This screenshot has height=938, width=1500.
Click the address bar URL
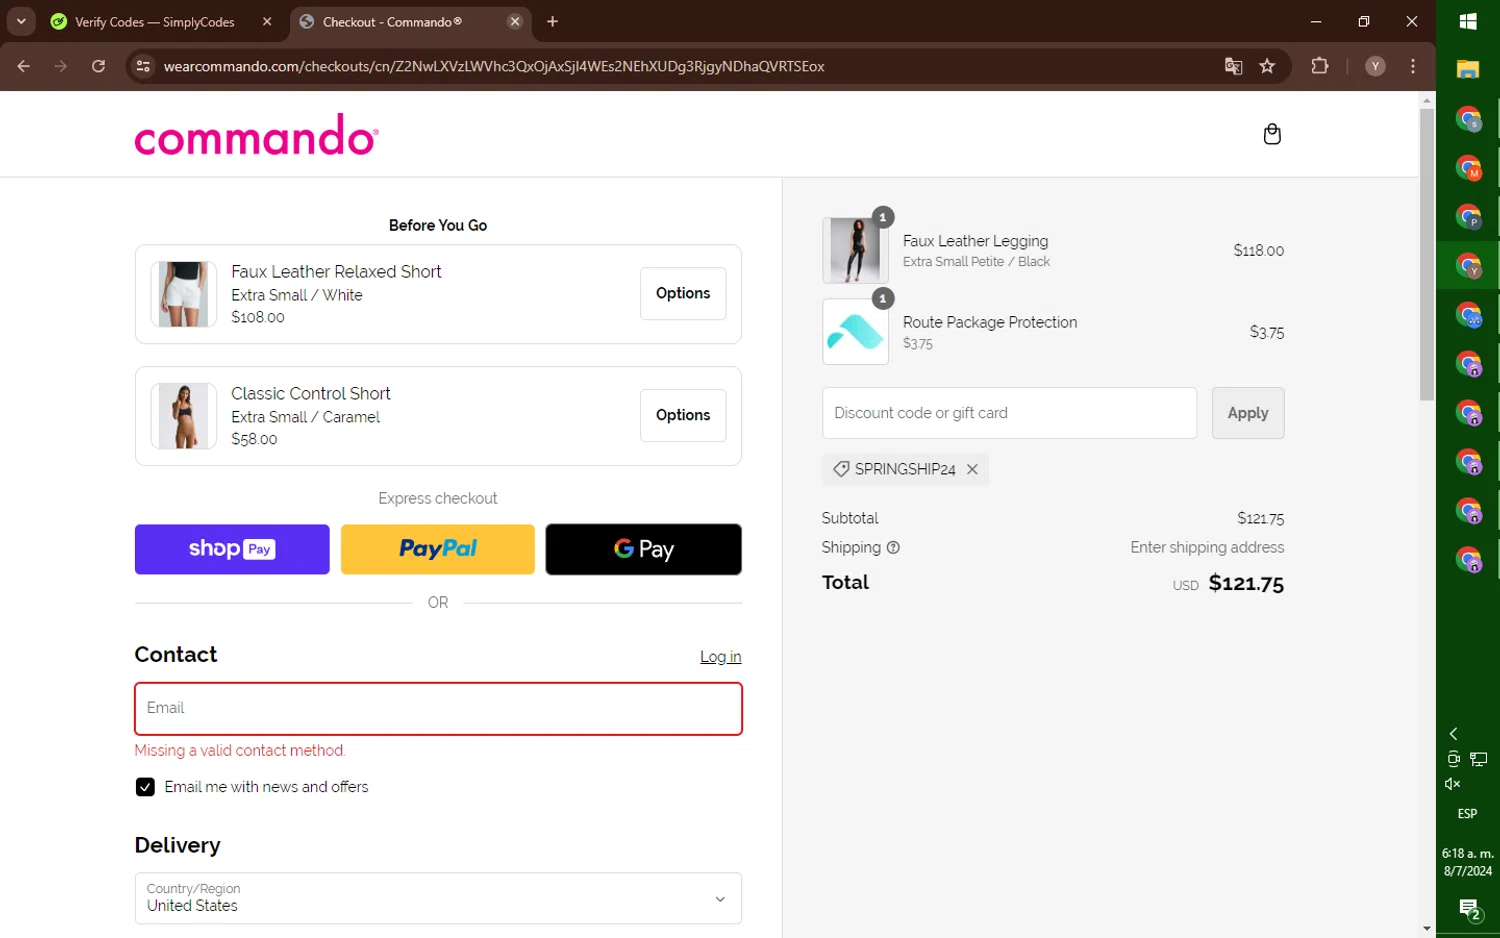[x=494, y=66]
